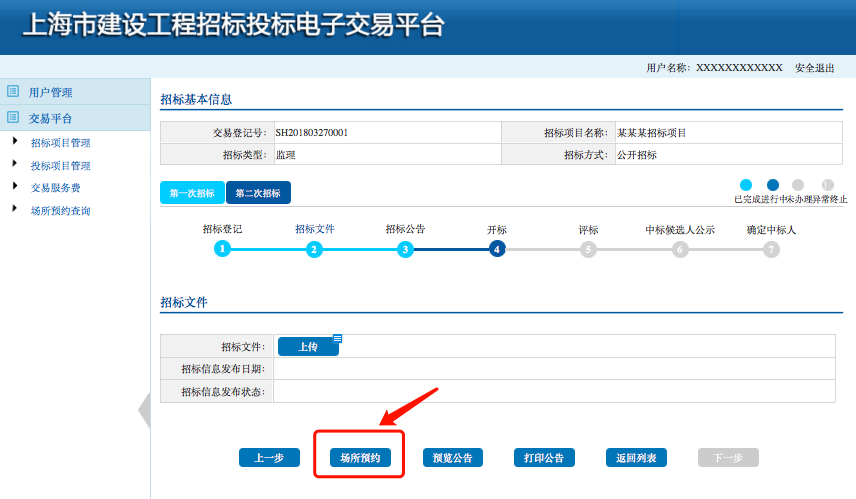The image size is (856, 499).
Task: Click the 异常终止 legend dot
Action: (828, 185)
